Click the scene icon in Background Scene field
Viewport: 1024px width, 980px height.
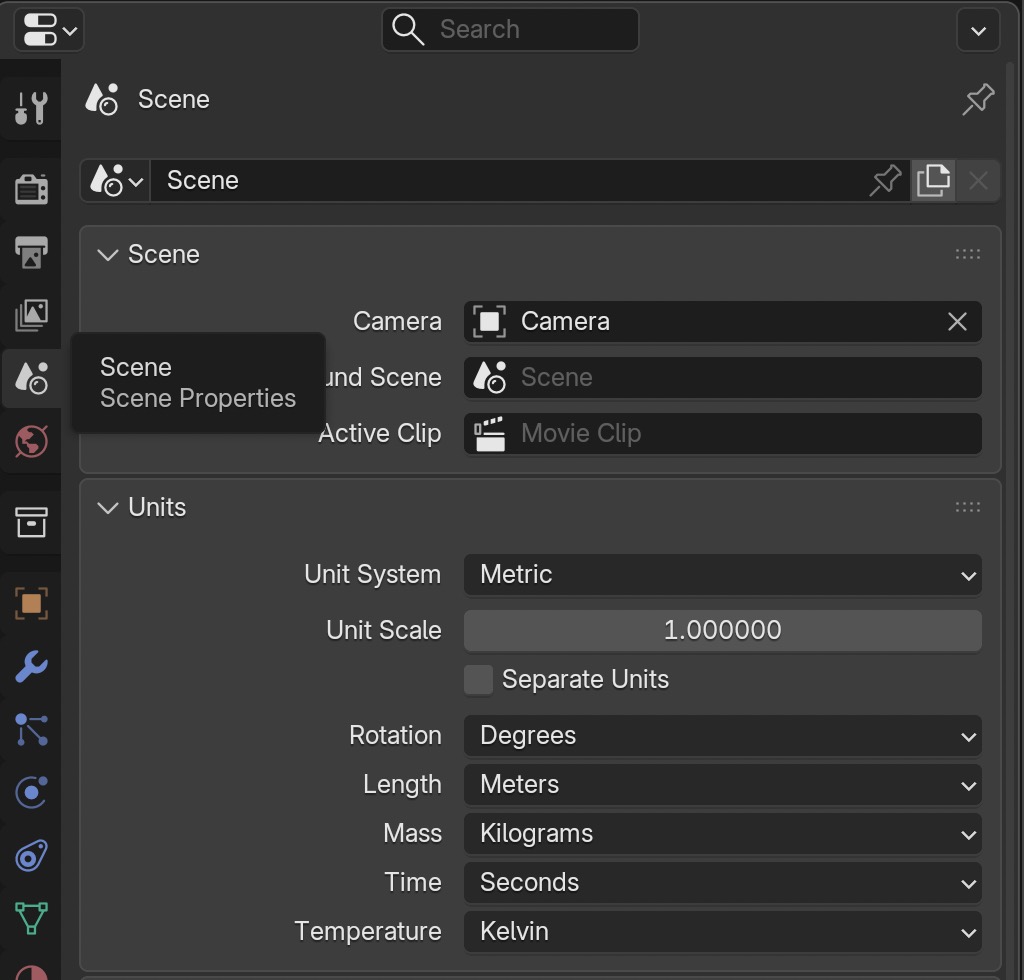click(490, 377)
